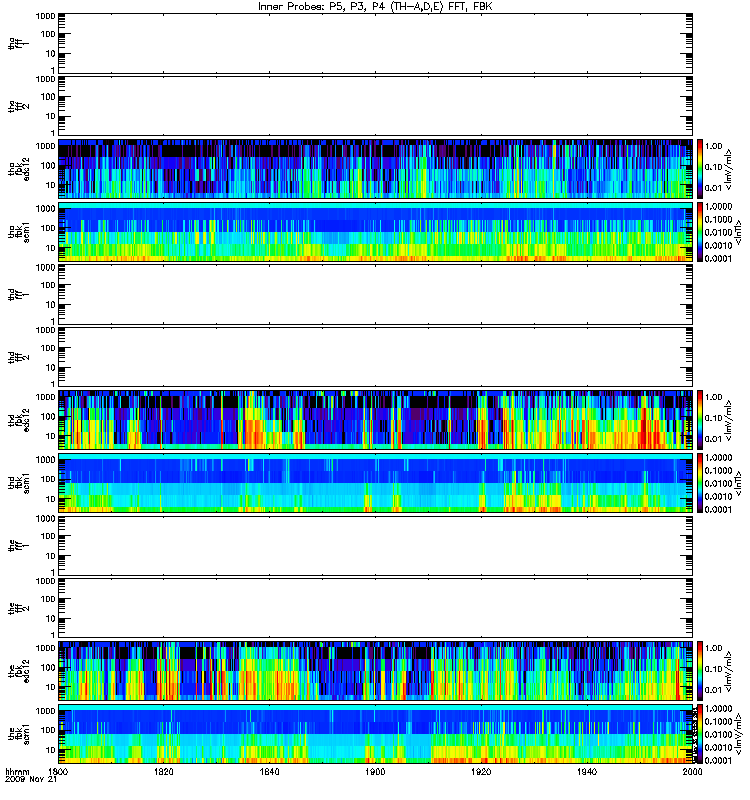Click the 'the fff 2' panel label
Image resolution: width=750 pixels, height=800 pixels.
click(x=18, y=608)
